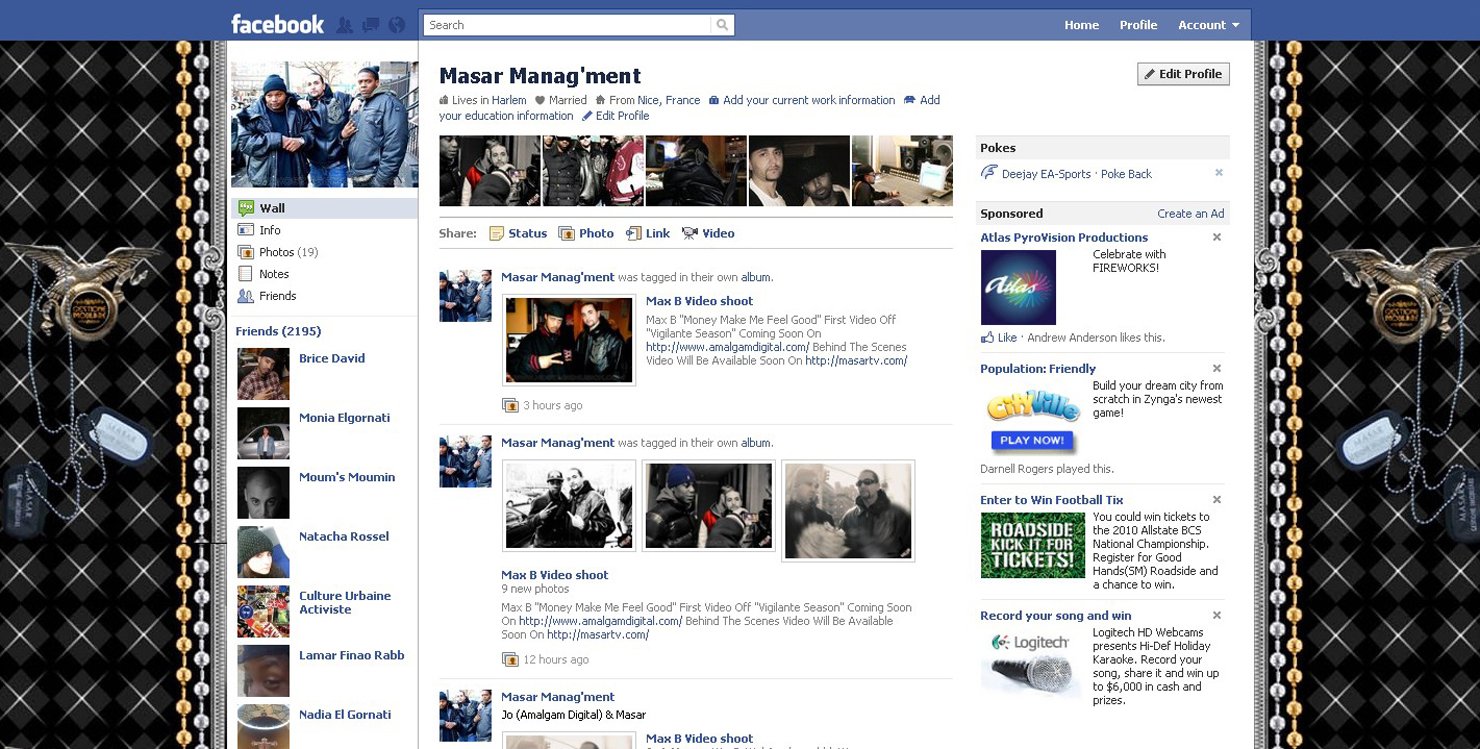
Task: Open the Friends (2195) heading link
Action: coord(278,331)
